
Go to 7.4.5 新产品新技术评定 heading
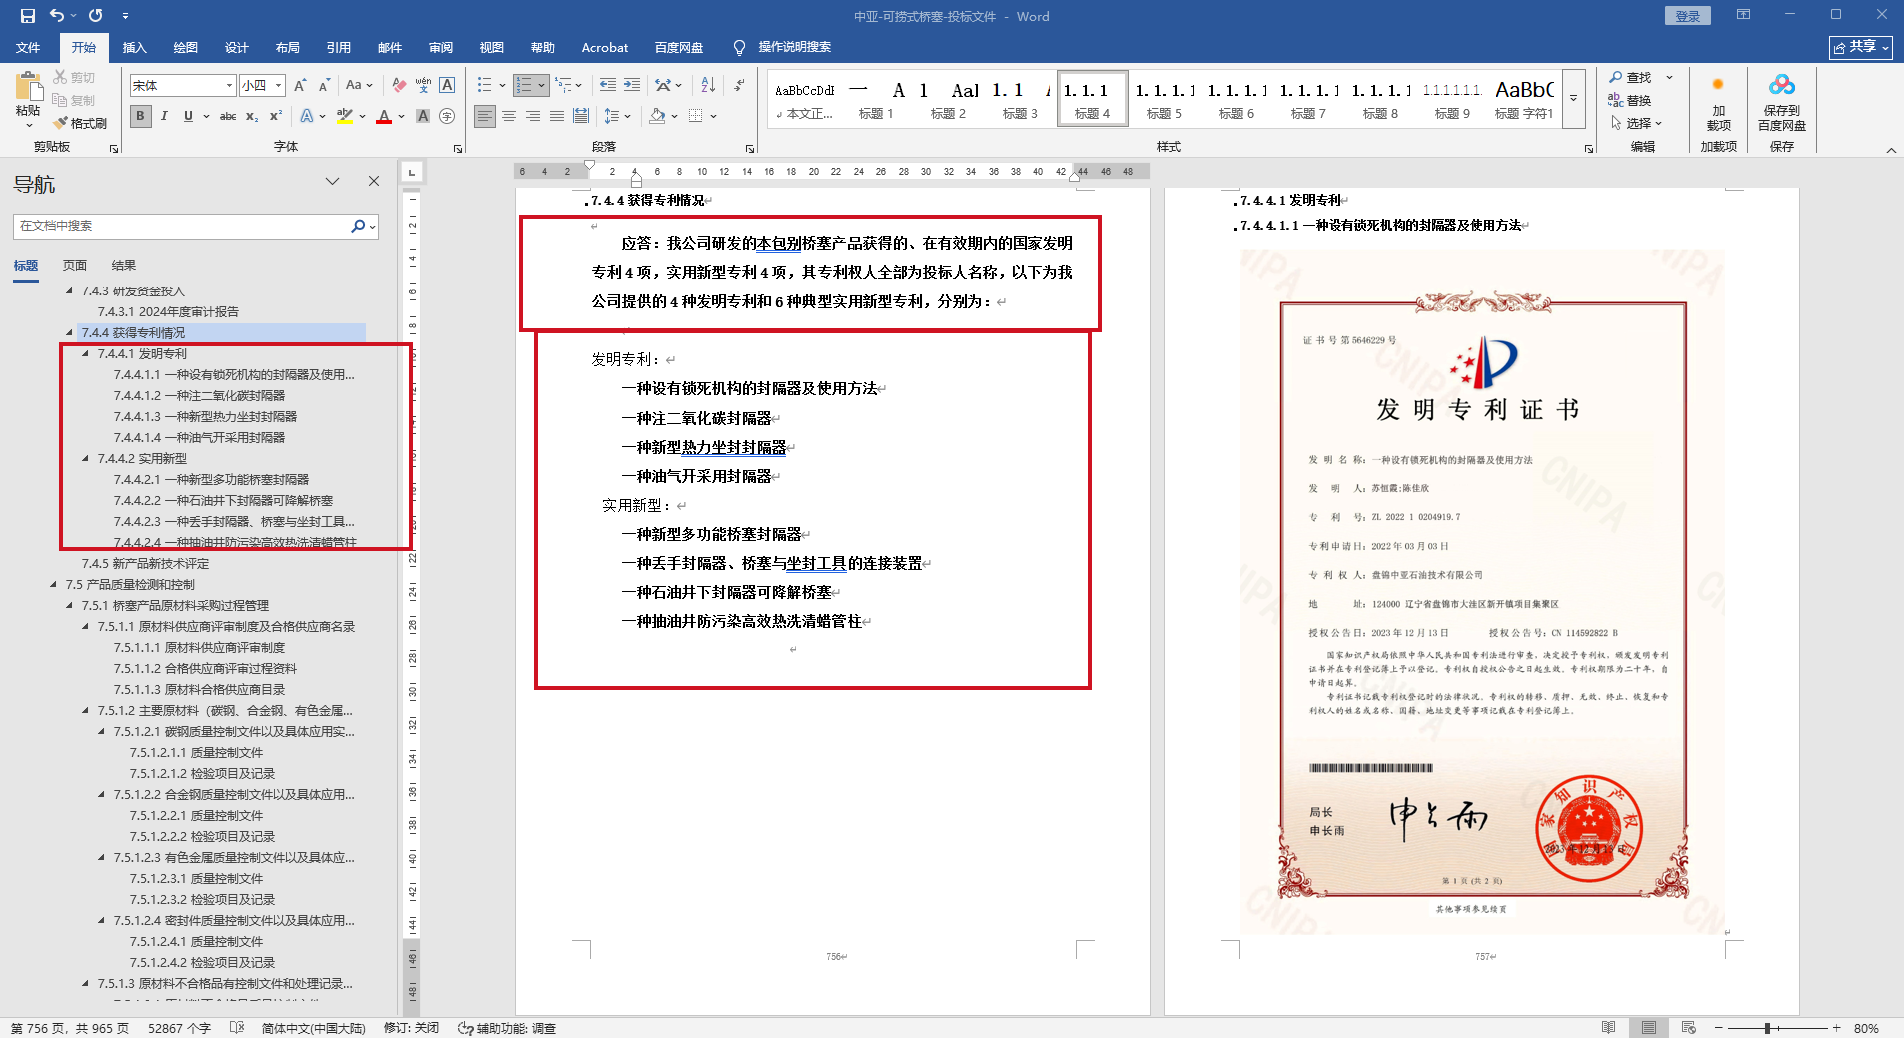(x=146, y=563)
